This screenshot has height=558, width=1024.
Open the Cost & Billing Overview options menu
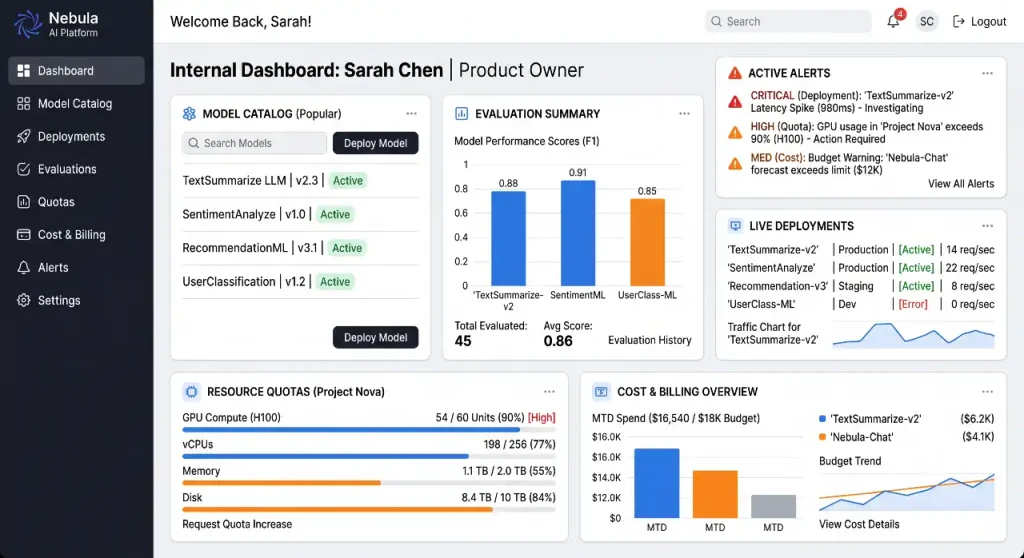[987, 391]
